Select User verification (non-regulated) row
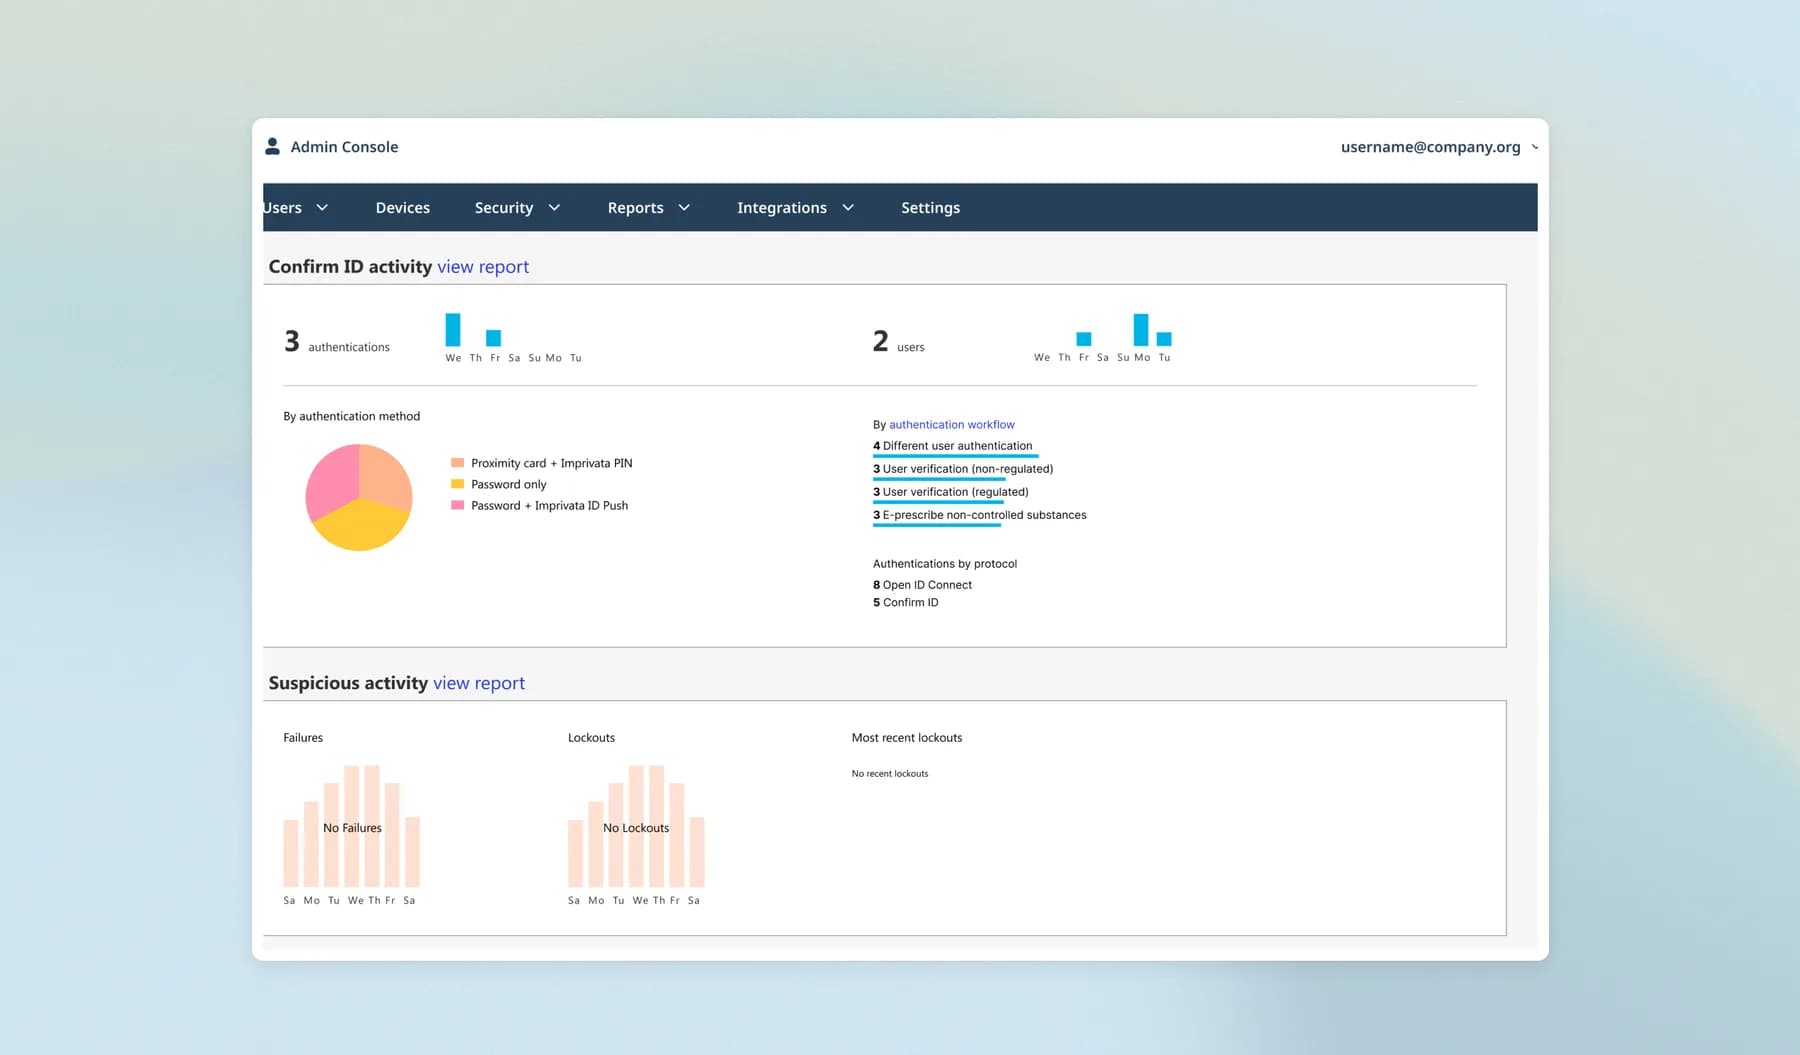1800x1055 pixels. tap(963, 469)
